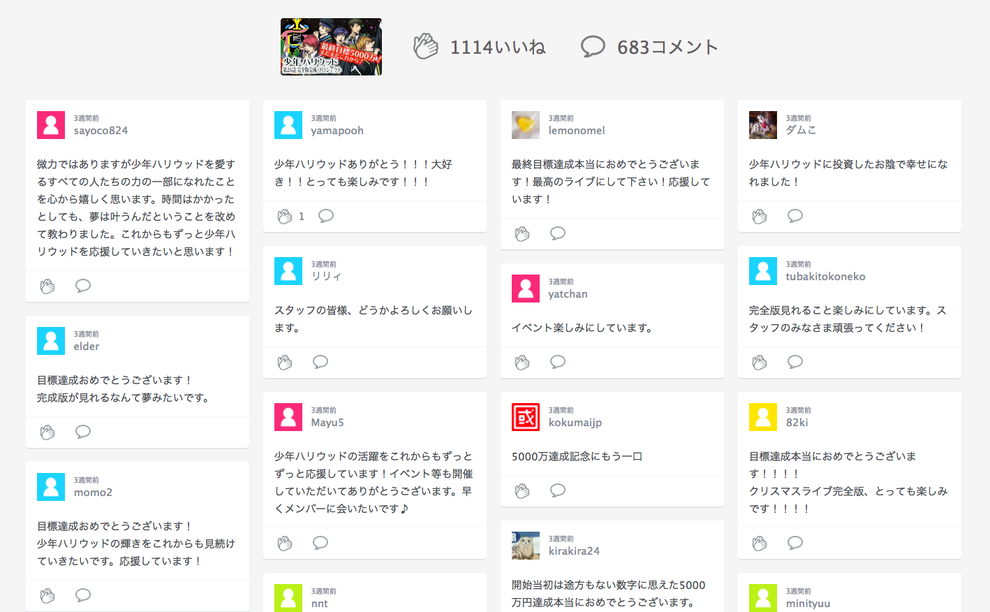Screen dimensions: 990x612
Task: Click the comment bubble on 82ki's post
Action: (795, 543)
